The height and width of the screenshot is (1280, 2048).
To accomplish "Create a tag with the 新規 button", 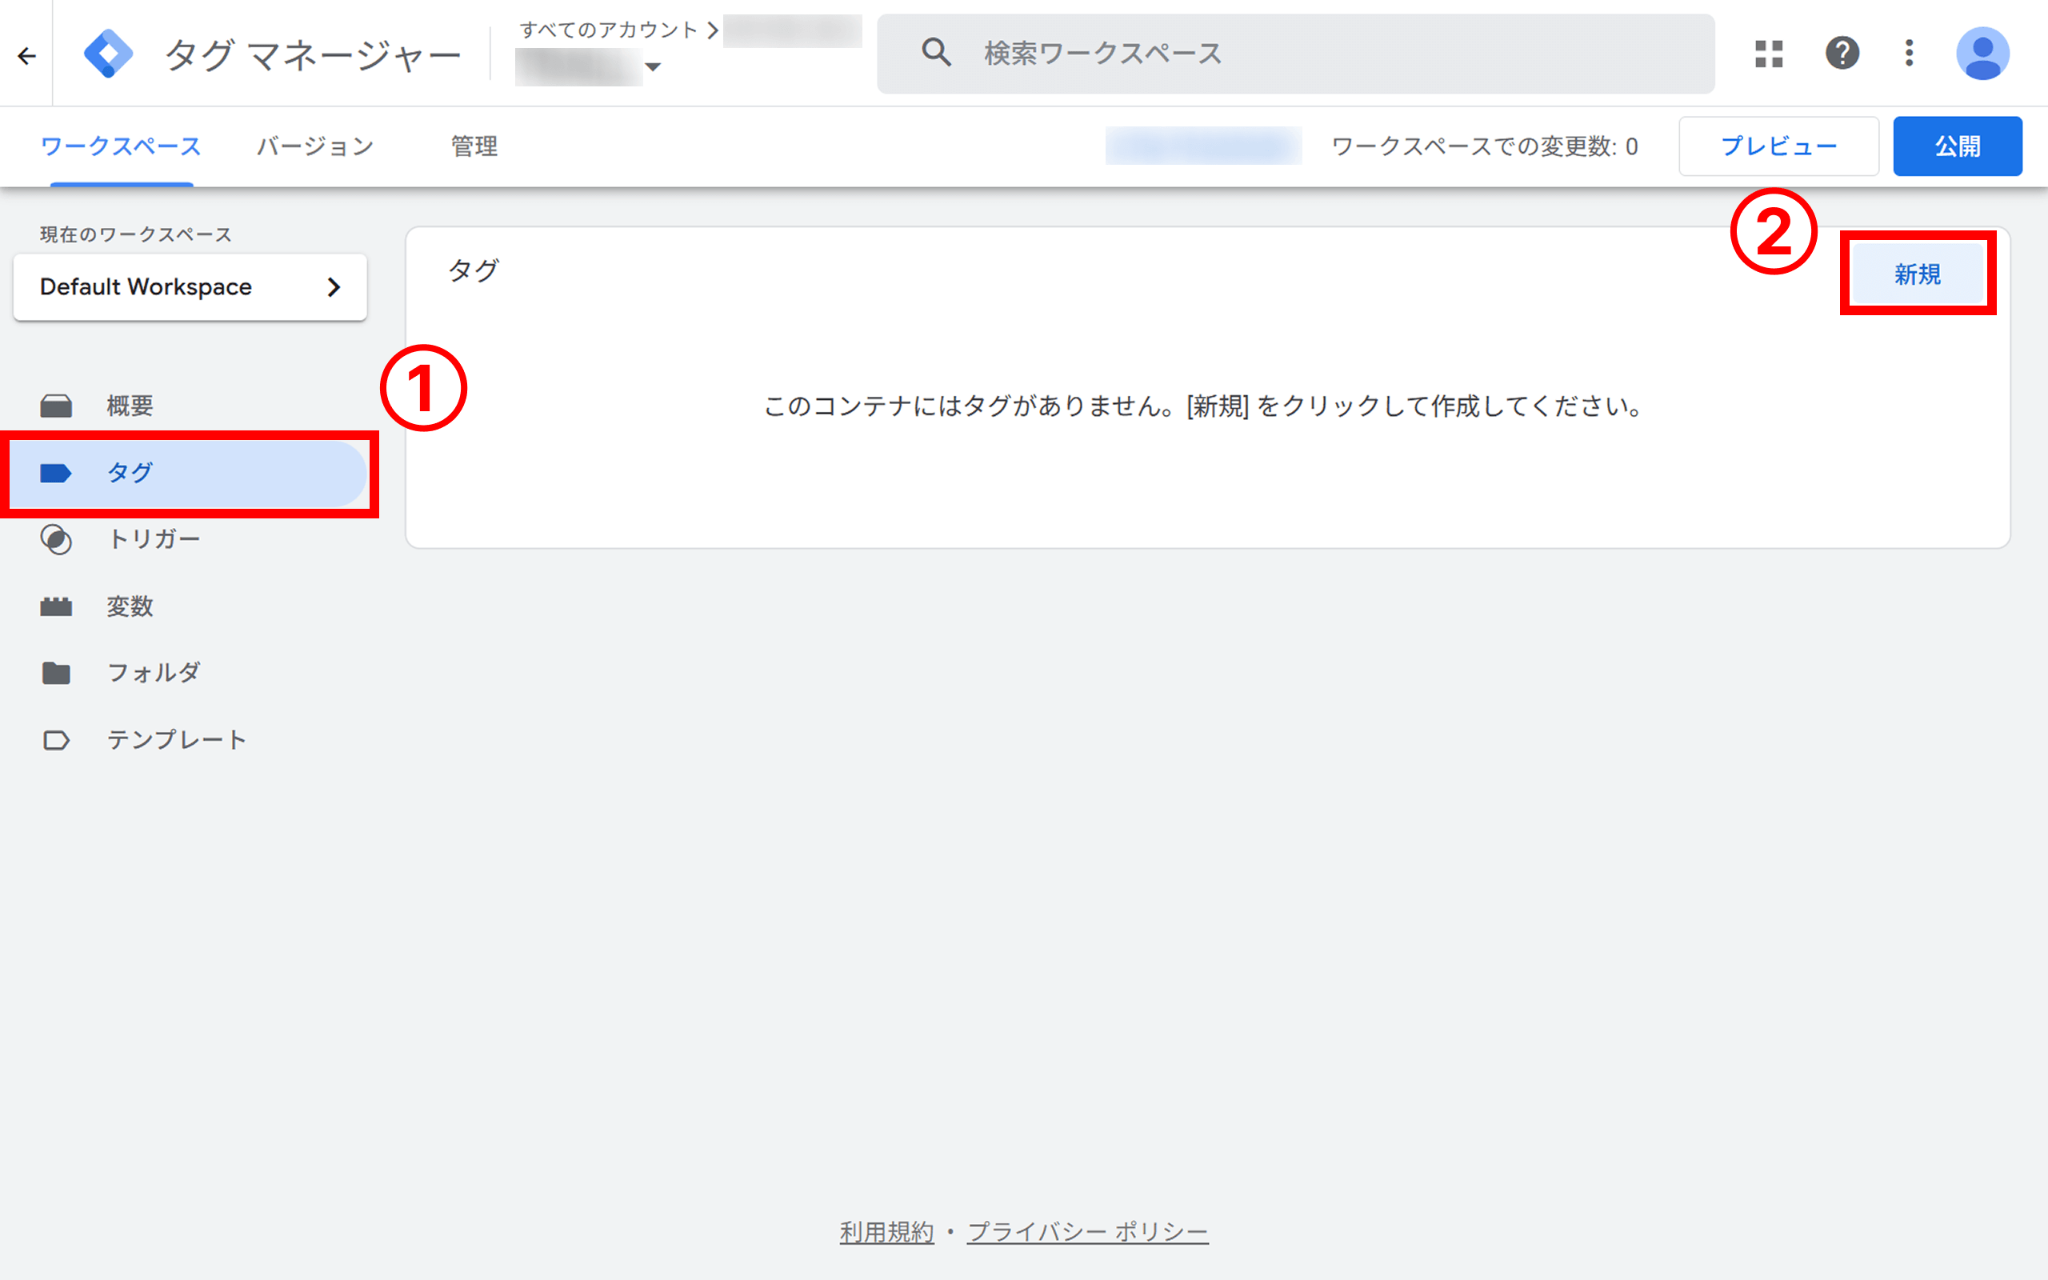I will tap(1916, 275).
